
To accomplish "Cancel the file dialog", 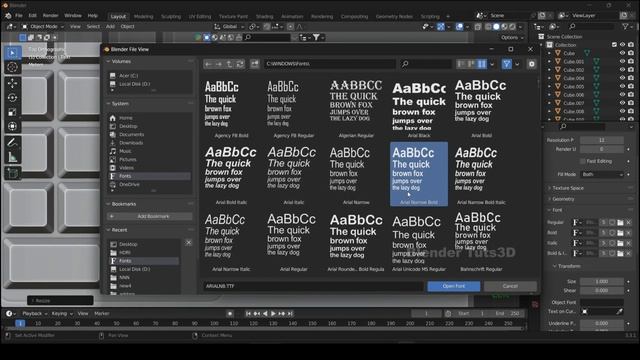I will pos(510,286).
